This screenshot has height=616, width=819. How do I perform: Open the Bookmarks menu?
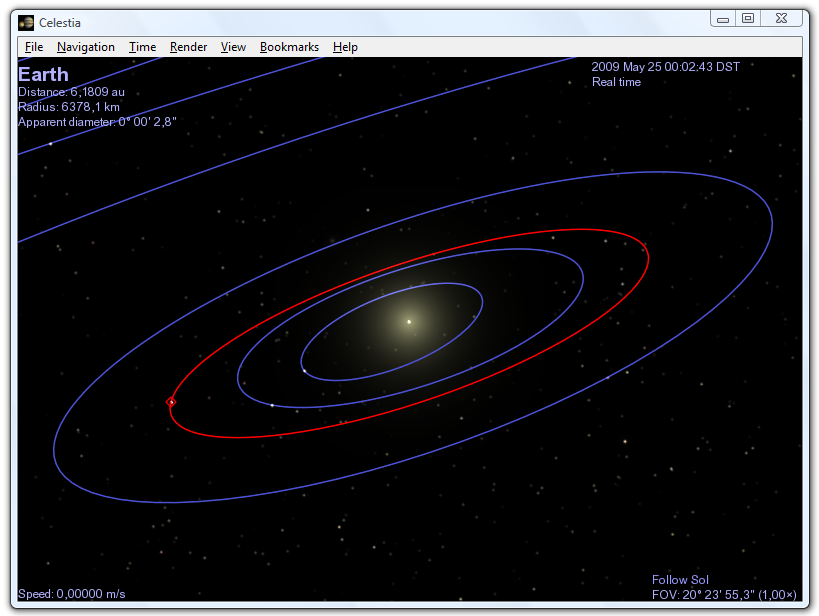(x=289, y=47)
